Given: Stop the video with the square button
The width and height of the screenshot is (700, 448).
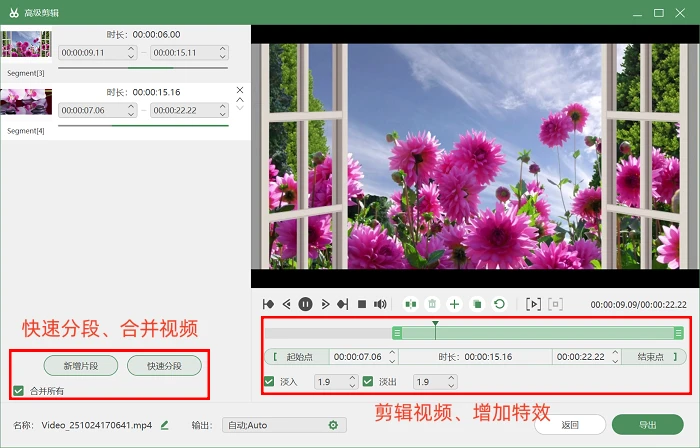Looking at the screenshot, I should pyautogui.click(x=362, y=304).
